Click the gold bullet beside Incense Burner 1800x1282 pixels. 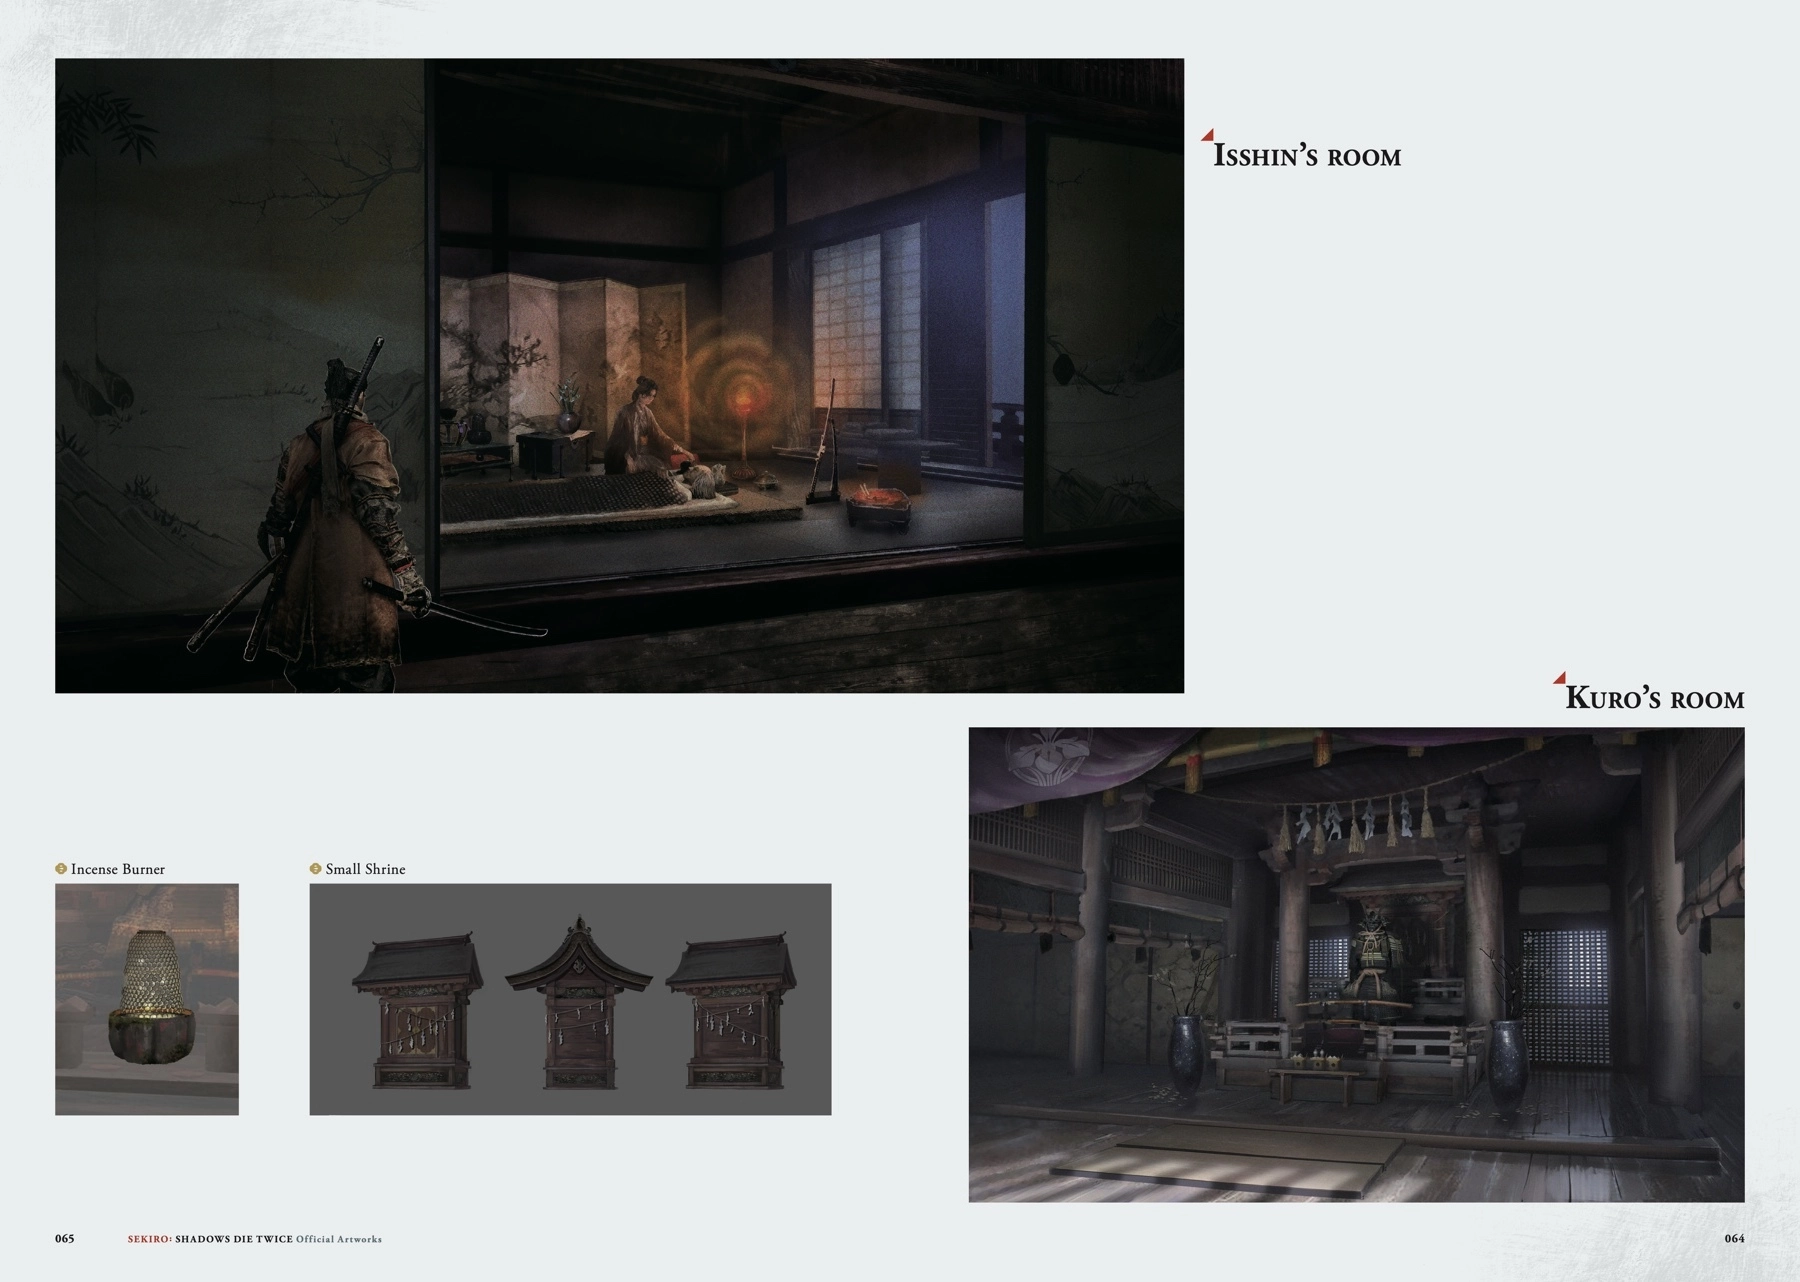point(61,869)
